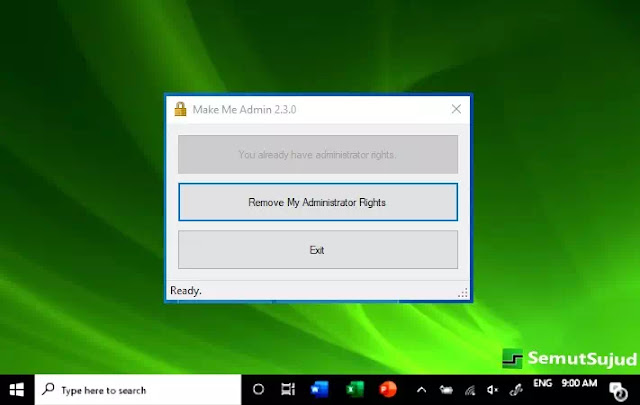Open Task View in the taskbar
This screenshot has width=640, height=405.
(288, 389)
